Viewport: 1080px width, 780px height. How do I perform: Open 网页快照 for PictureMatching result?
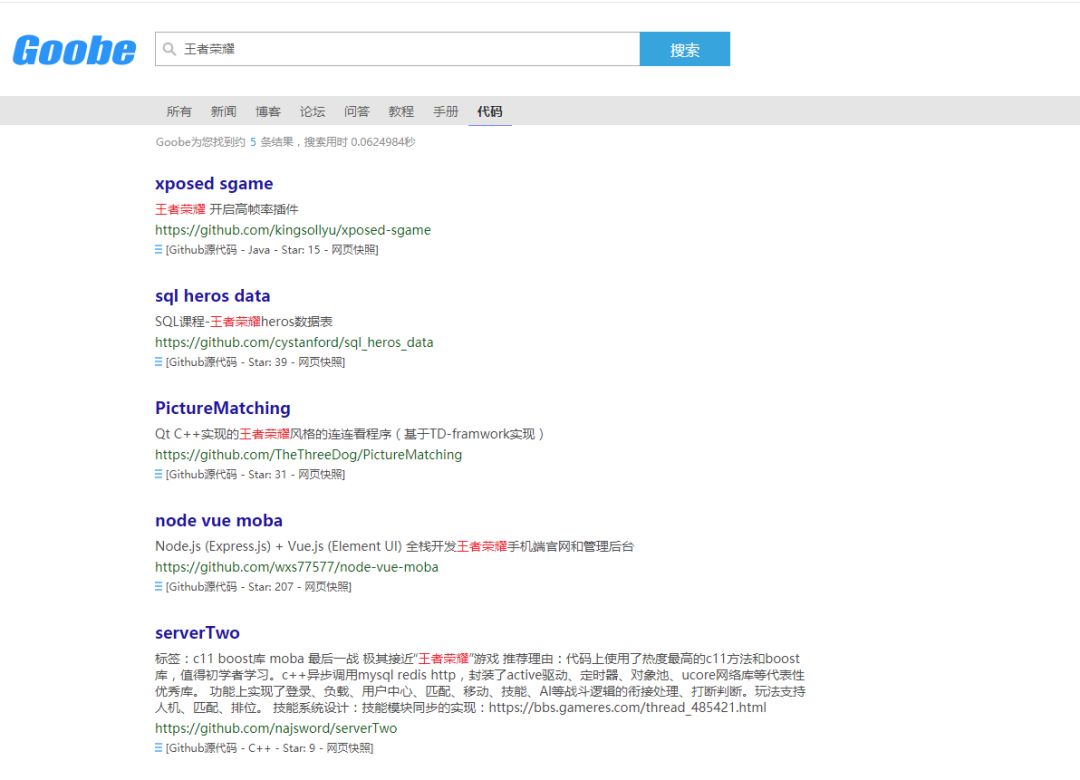(x=320, y=475)
